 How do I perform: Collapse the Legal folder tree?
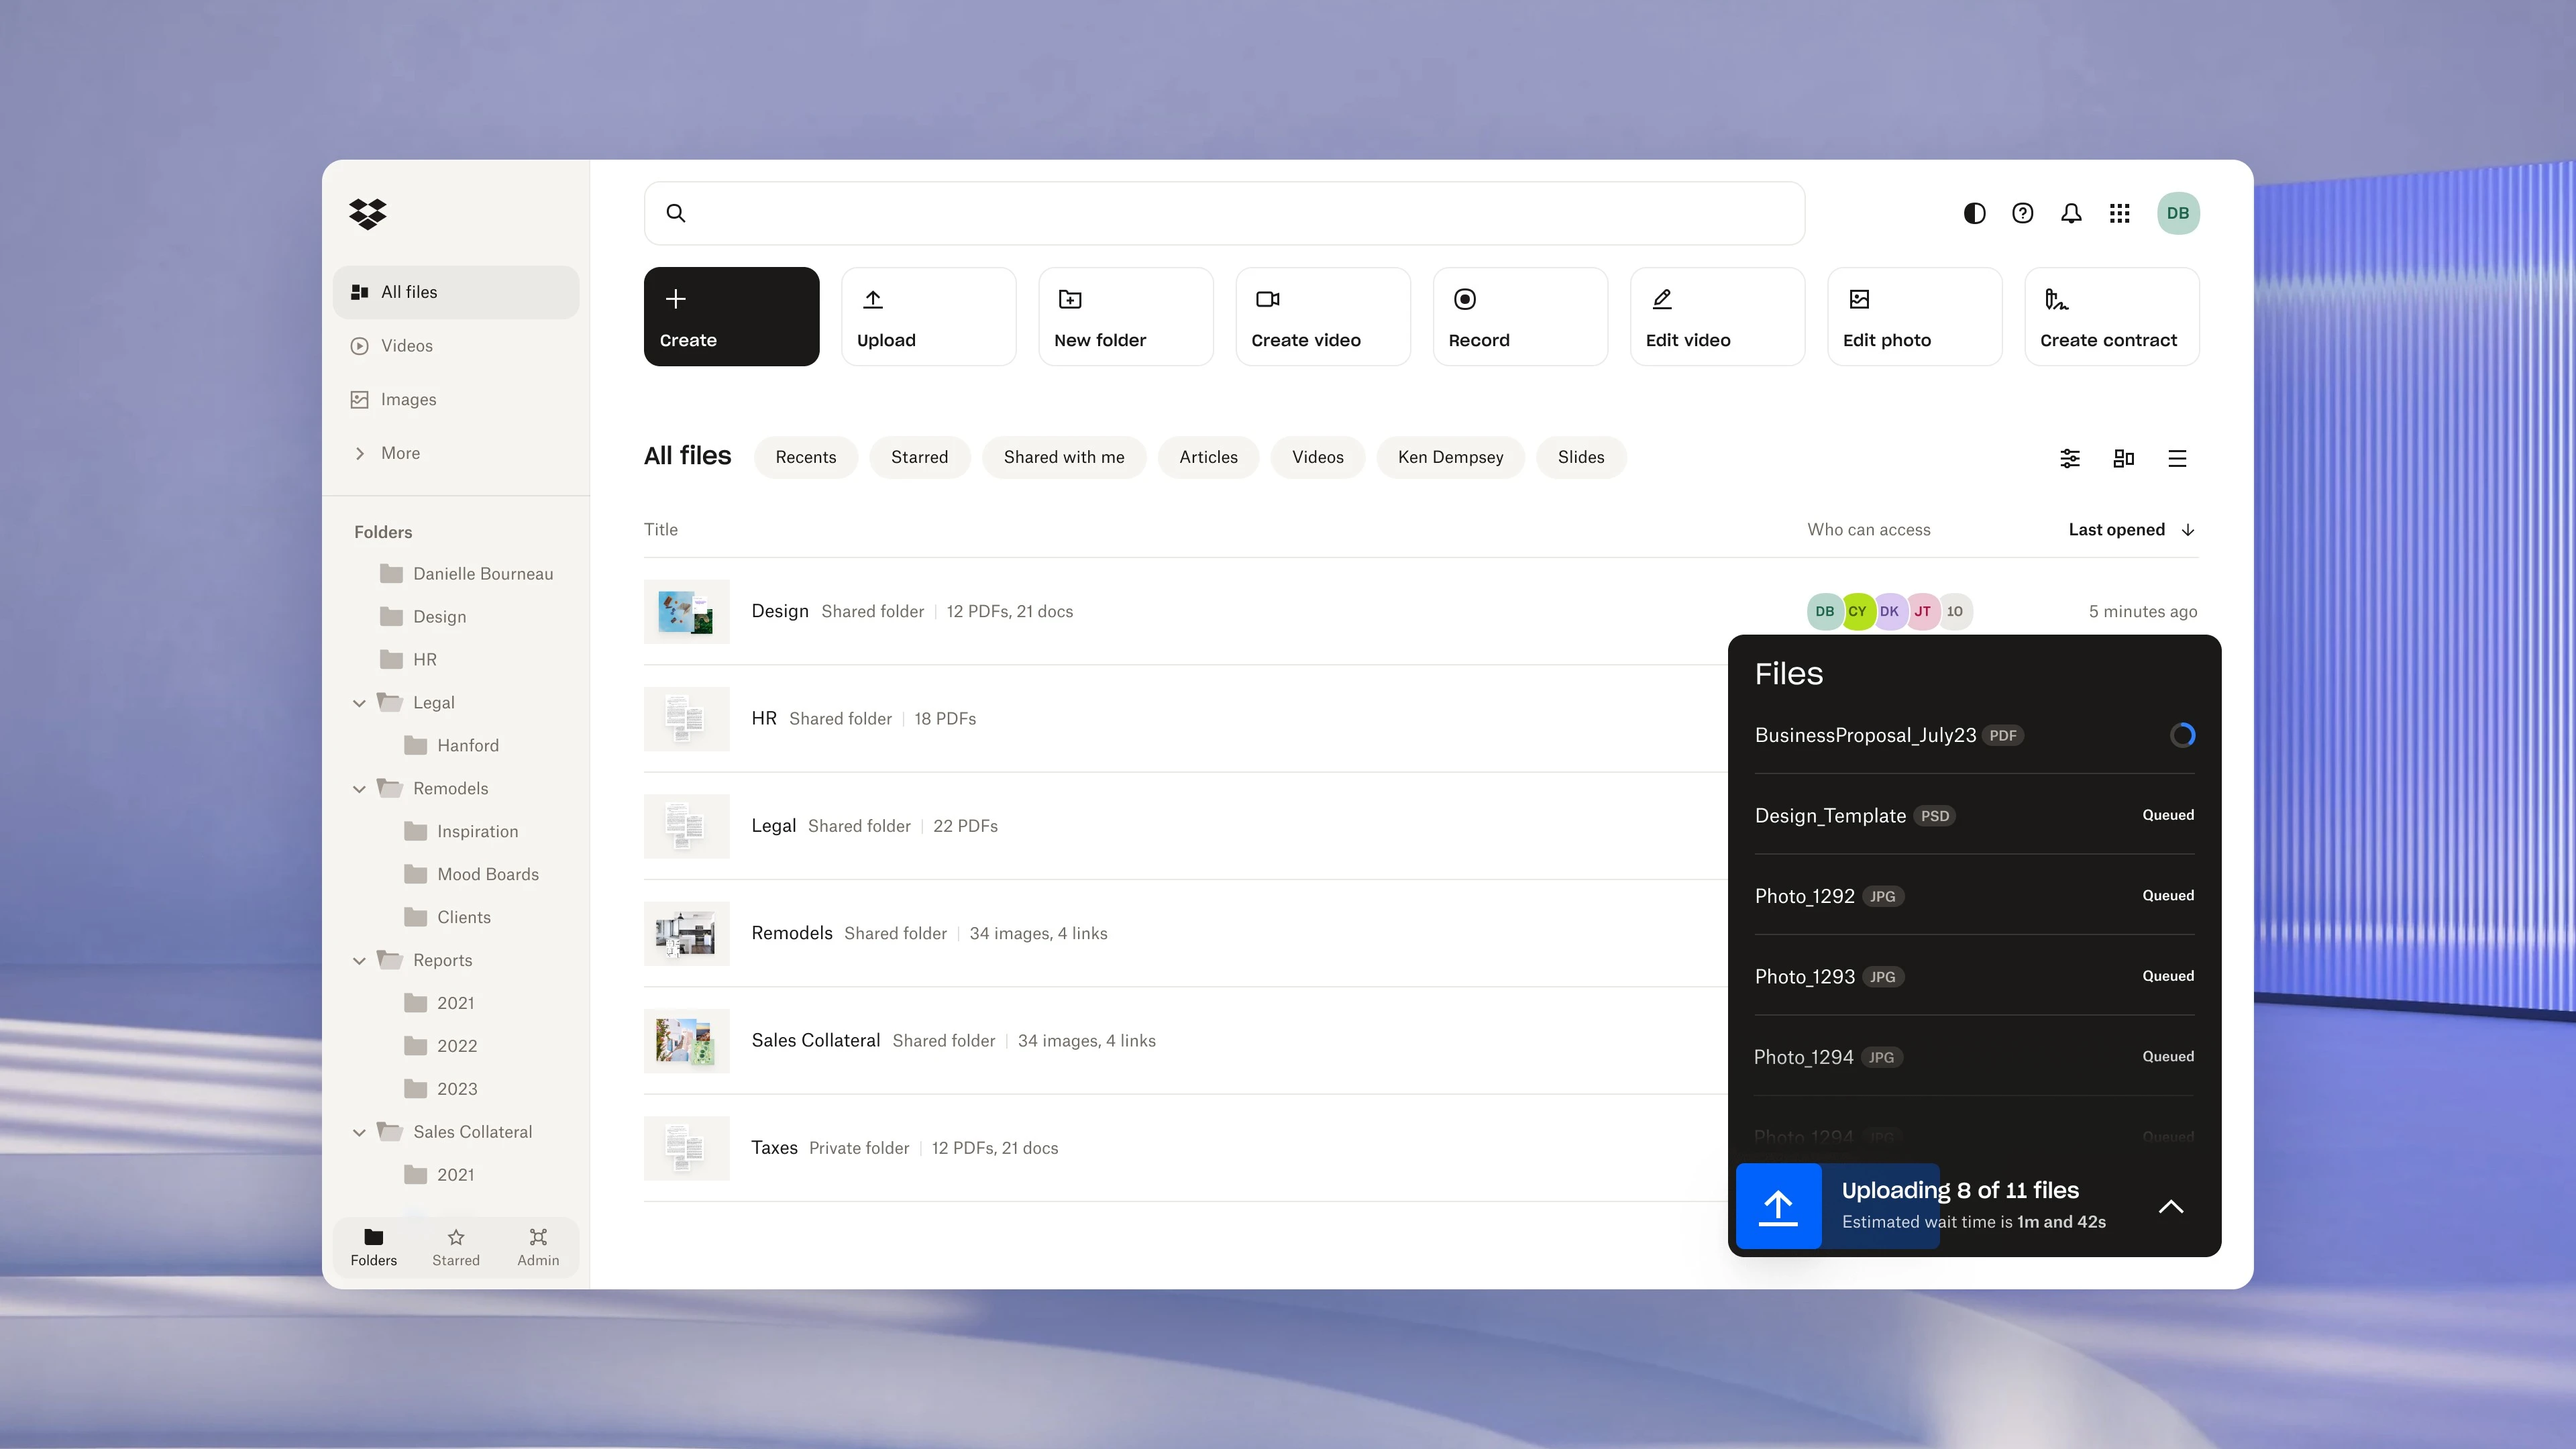click(359, 703)
